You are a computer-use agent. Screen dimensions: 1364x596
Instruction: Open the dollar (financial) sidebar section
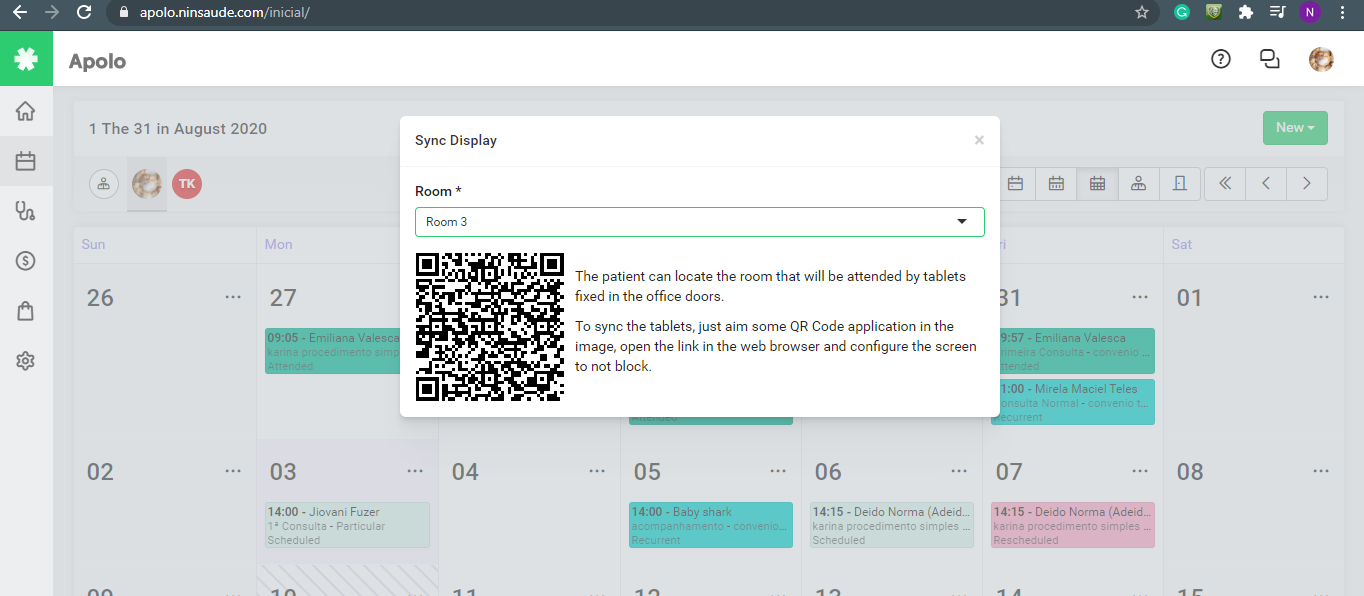point(26,261)
